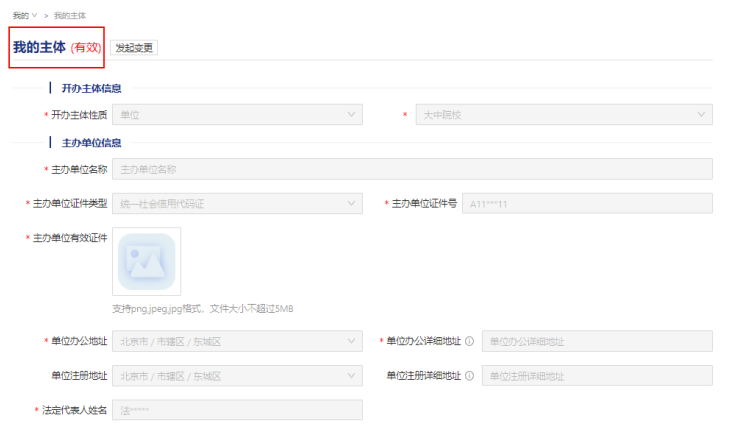Image resolution: width=744 pixels, height=447 pixels.
Task: Click the 我的主体 page heading
Action: pos(39,47)
